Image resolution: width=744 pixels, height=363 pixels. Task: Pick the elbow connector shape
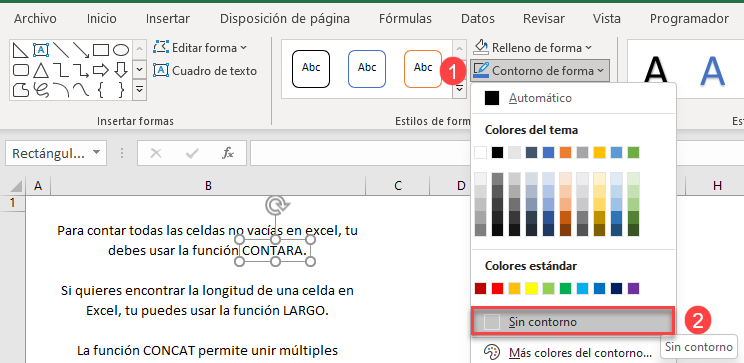pos(61,70)
